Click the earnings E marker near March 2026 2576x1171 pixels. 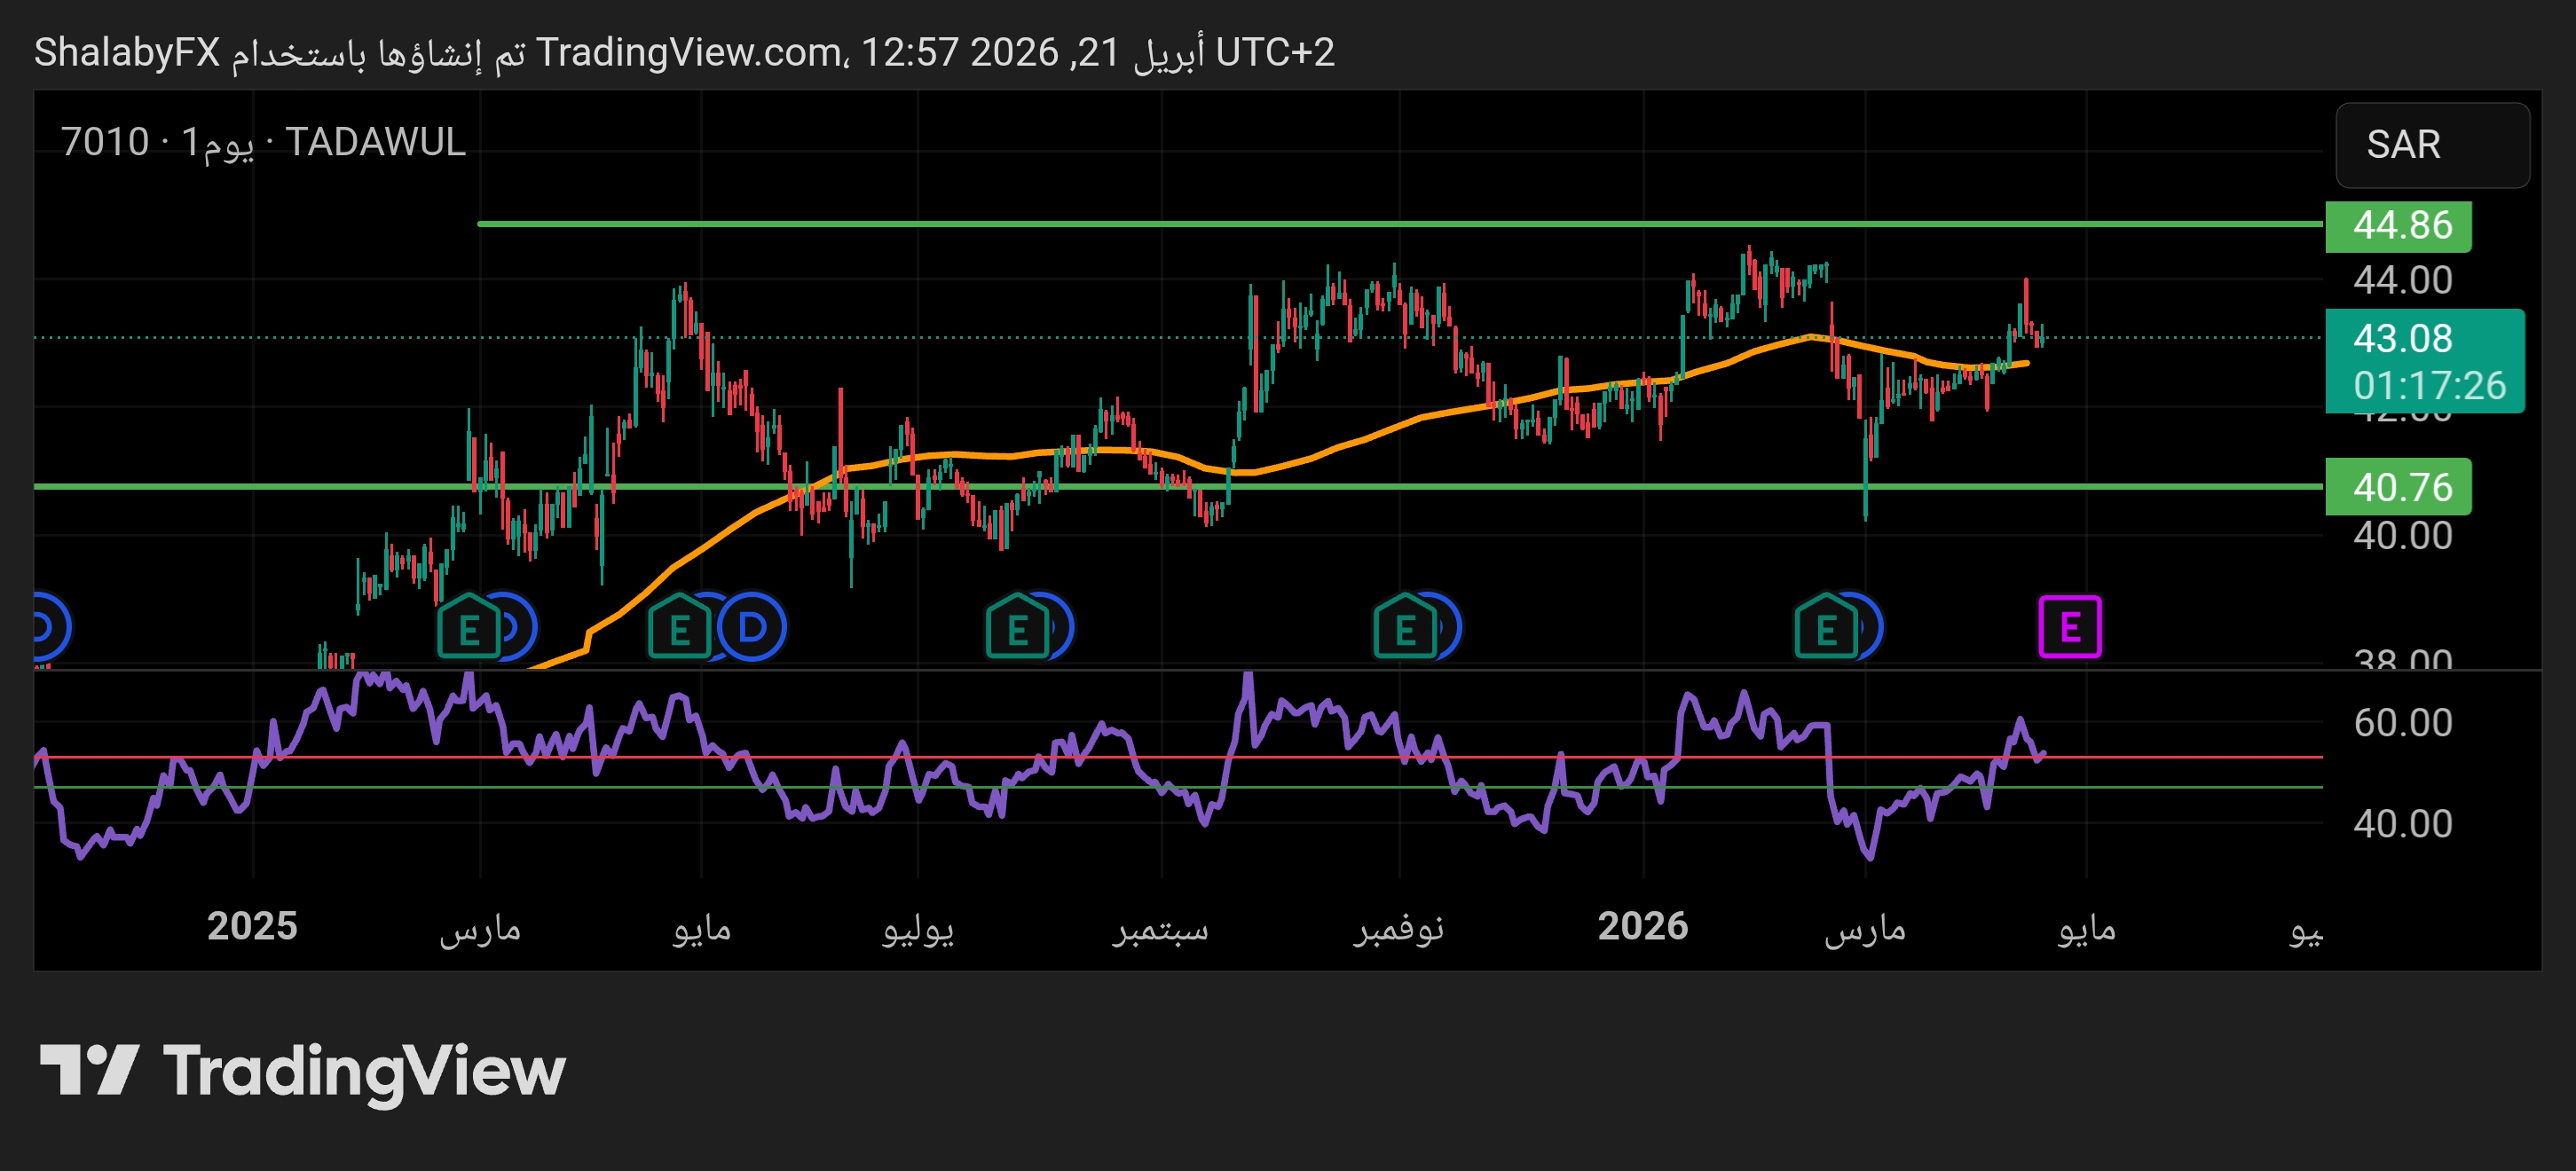(1825, 629)
